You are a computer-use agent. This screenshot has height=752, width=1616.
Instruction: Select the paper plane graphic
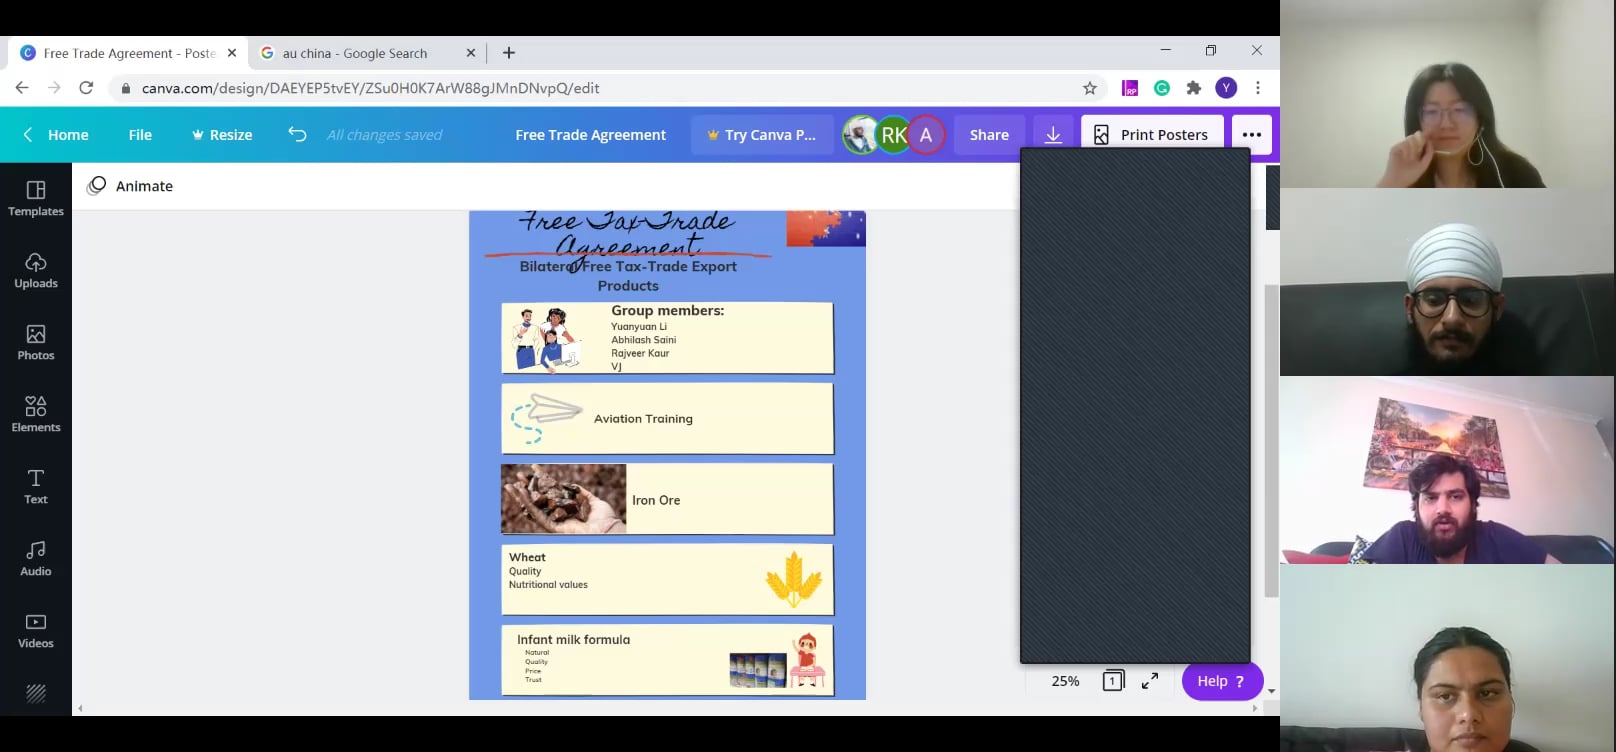coord(547,418)
